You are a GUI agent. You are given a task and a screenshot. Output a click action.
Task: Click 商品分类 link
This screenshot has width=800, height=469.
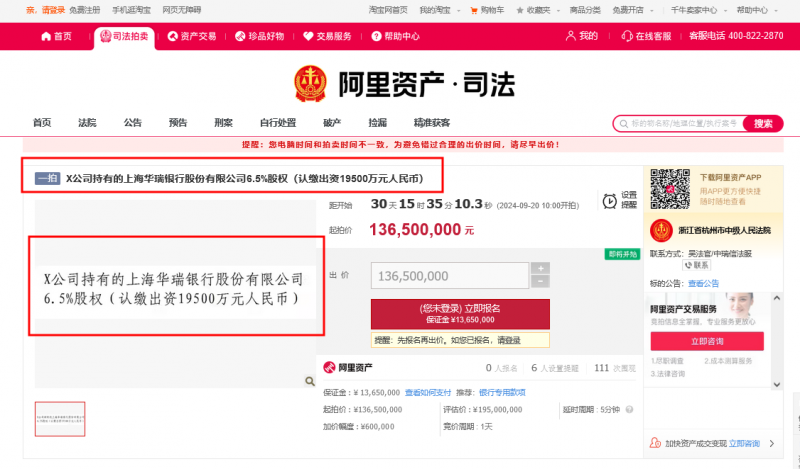[585, 10]
